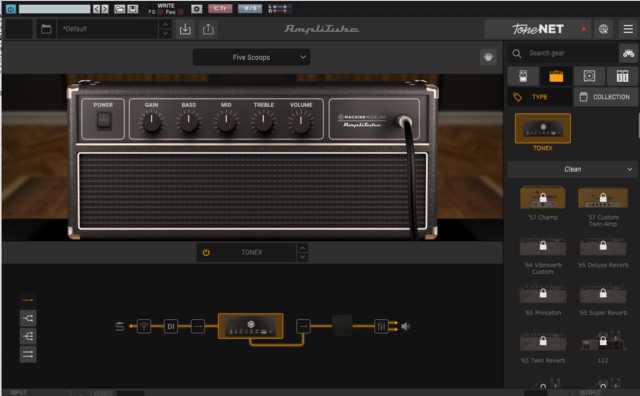Go to next host preset arrow

(x=105, y=9)
